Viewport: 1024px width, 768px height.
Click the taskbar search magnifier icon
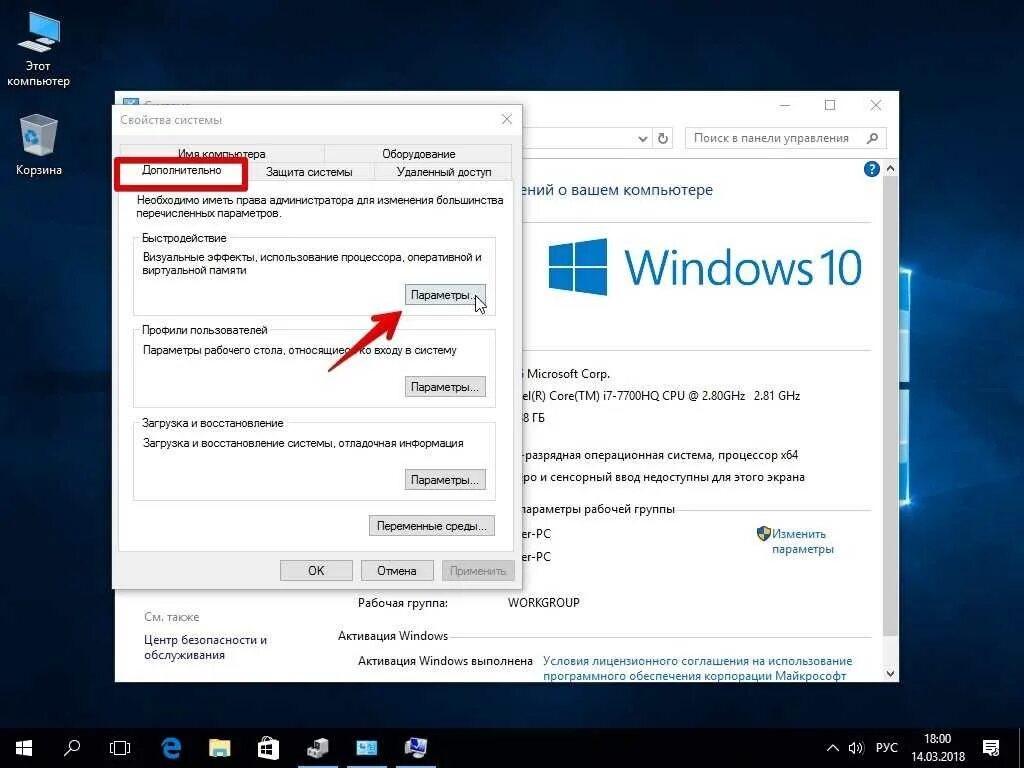(72, 748)
